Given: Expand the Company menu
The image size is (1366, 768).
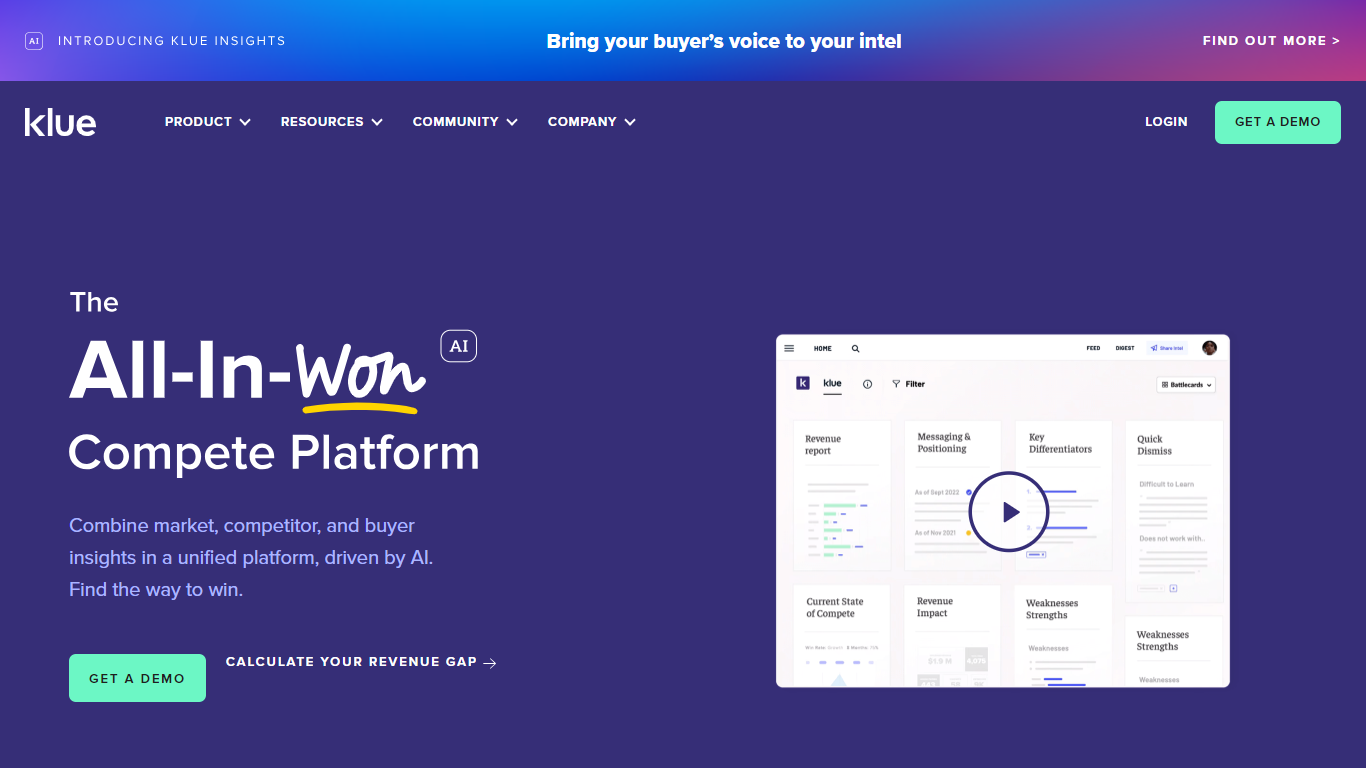Looking at the screenshot, I should (592, 122).
